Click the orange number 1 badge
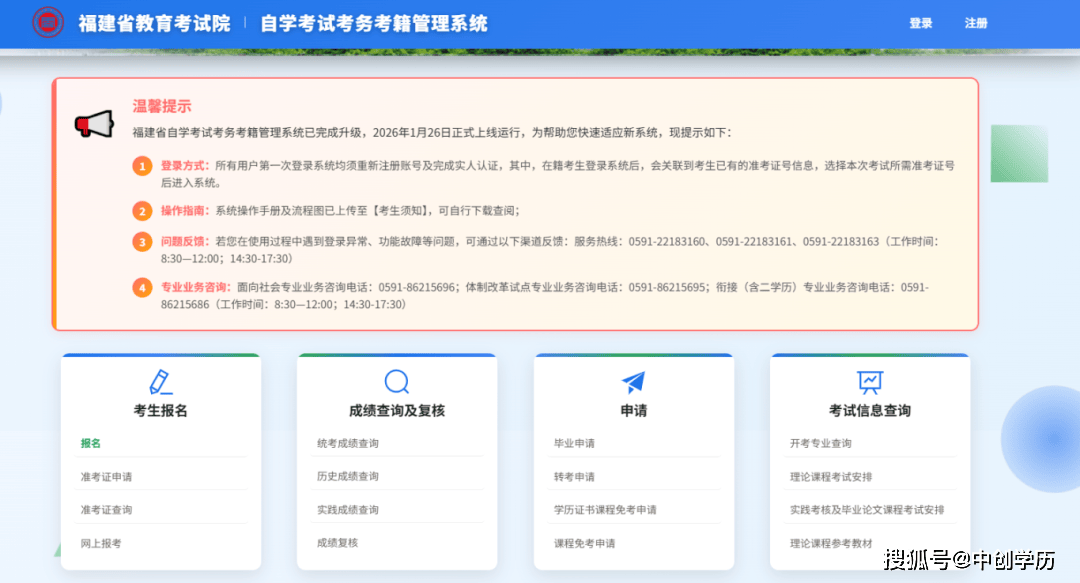The height and width of the screenshot is (583, 1080). coord(142,166)
